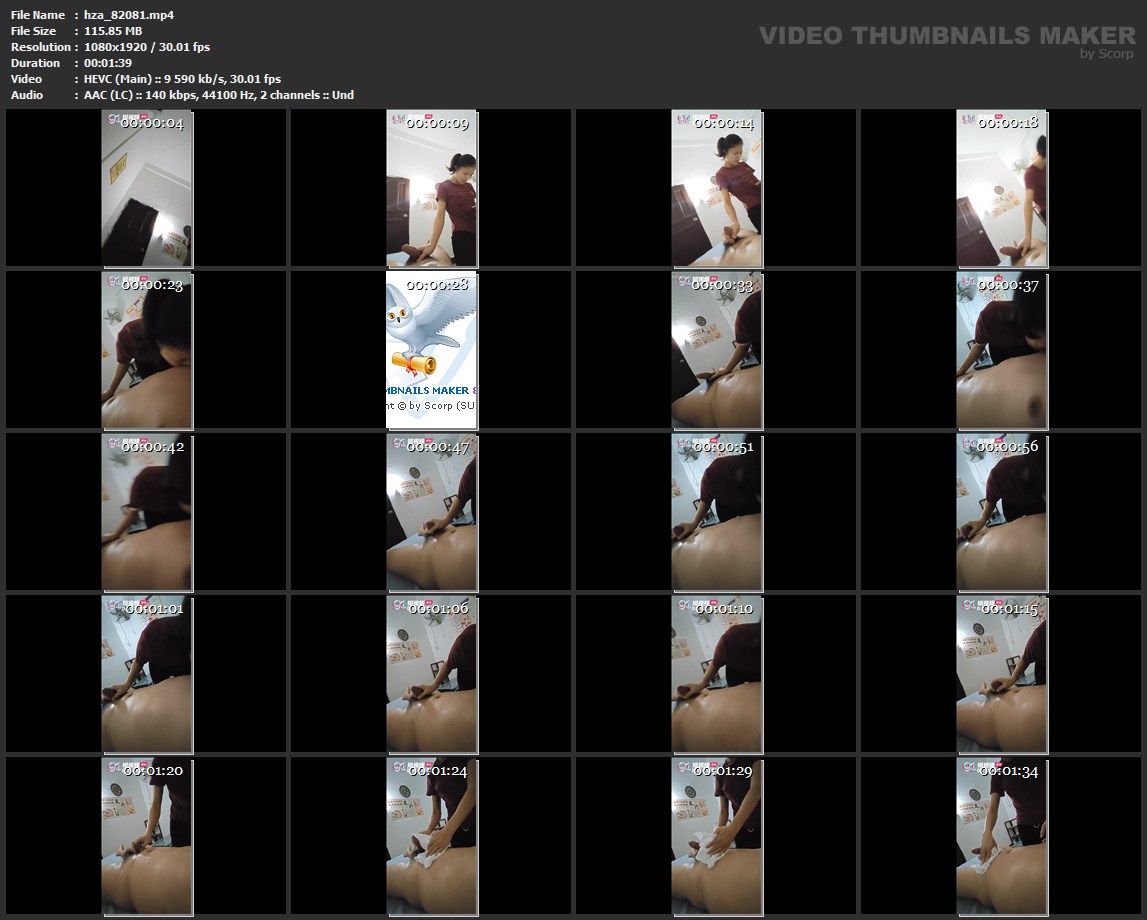Pick the thumbnail labeled 00:01:24
The width and height of the screenshot is (1147, 920).
(432, 837)
